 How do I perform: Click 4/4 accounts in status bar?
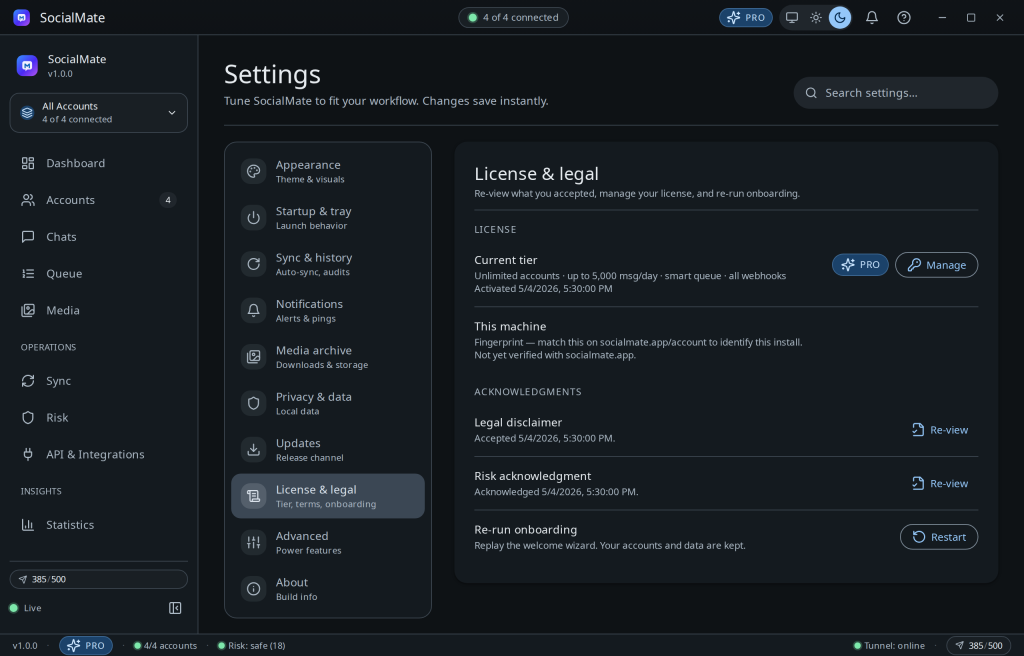click(165, 646)
